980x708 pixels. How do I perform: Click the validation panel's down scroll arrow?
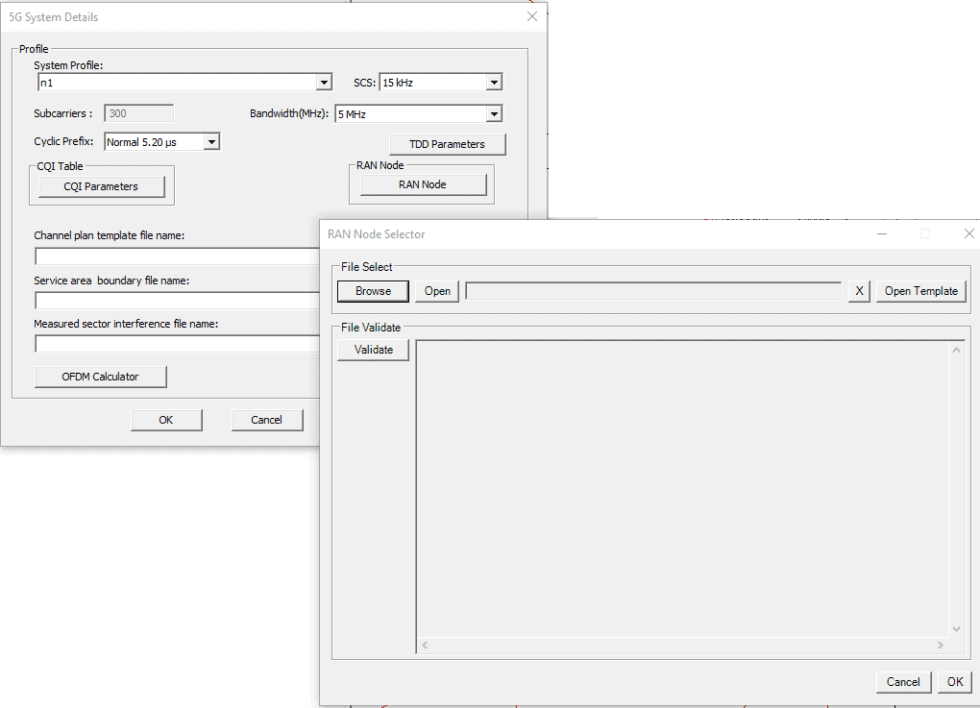956,629
